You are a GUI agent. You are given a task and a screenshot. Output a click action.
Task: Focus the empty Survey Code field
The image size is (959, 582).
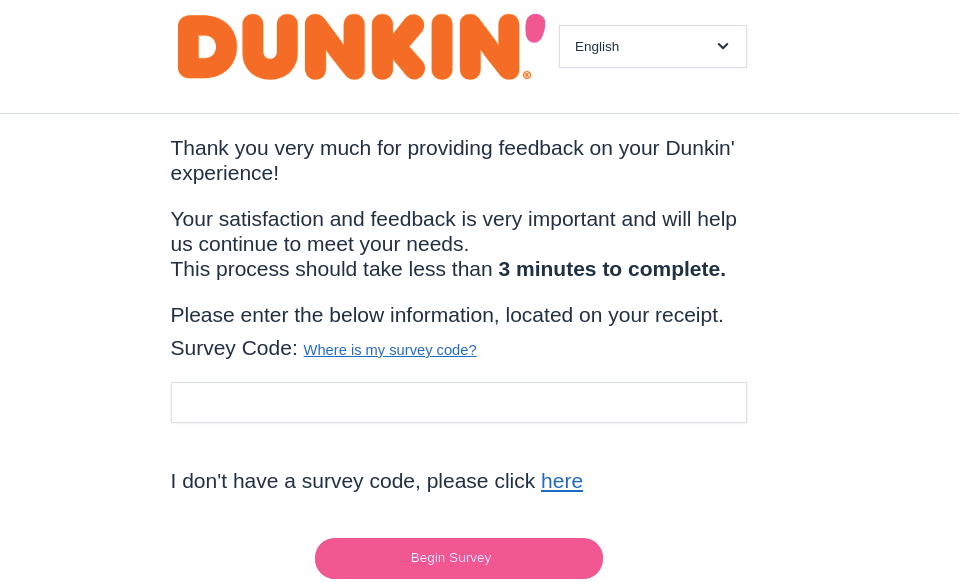coord(458,402)
